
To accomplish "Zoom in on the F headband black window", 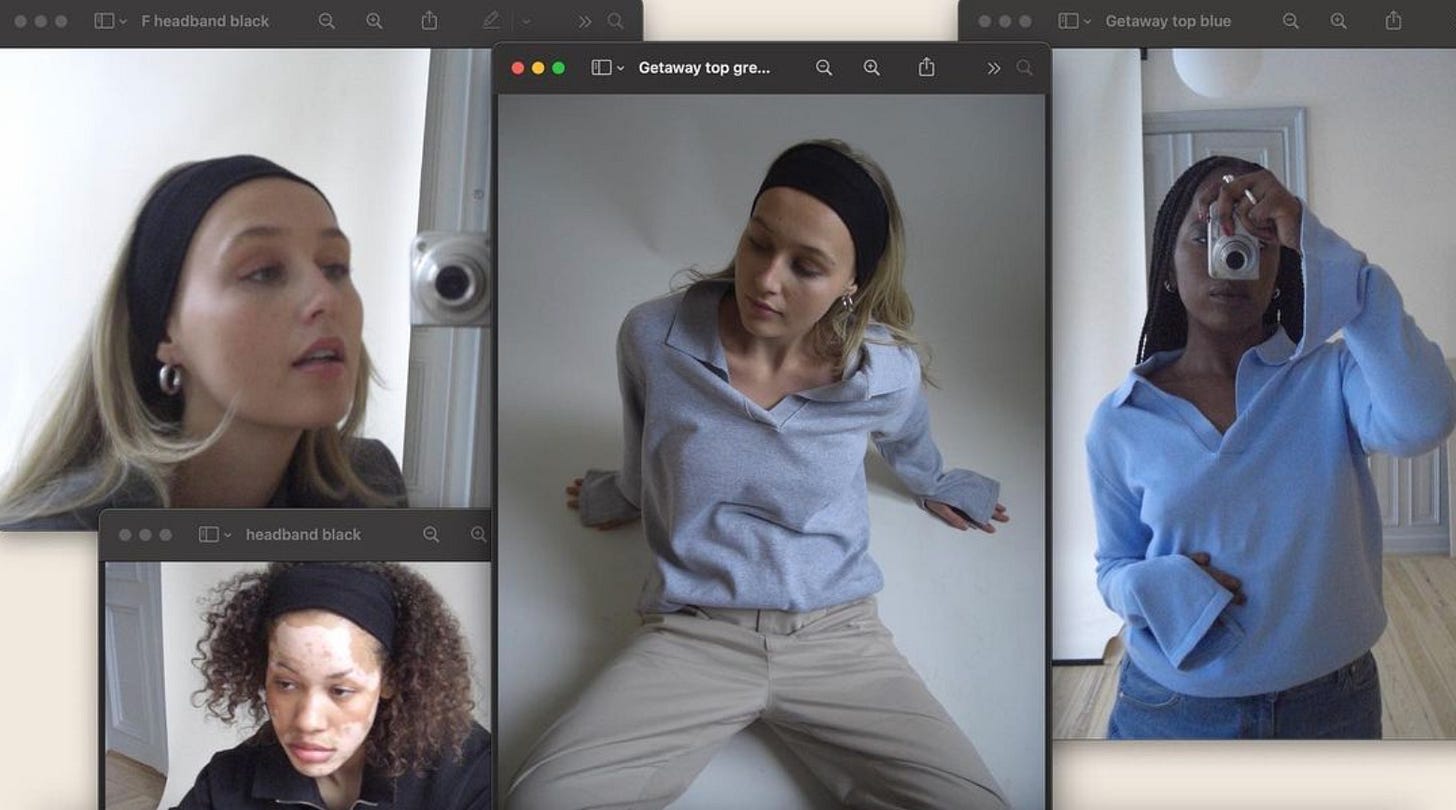I will pyautogui.click(x=374, y=21).
